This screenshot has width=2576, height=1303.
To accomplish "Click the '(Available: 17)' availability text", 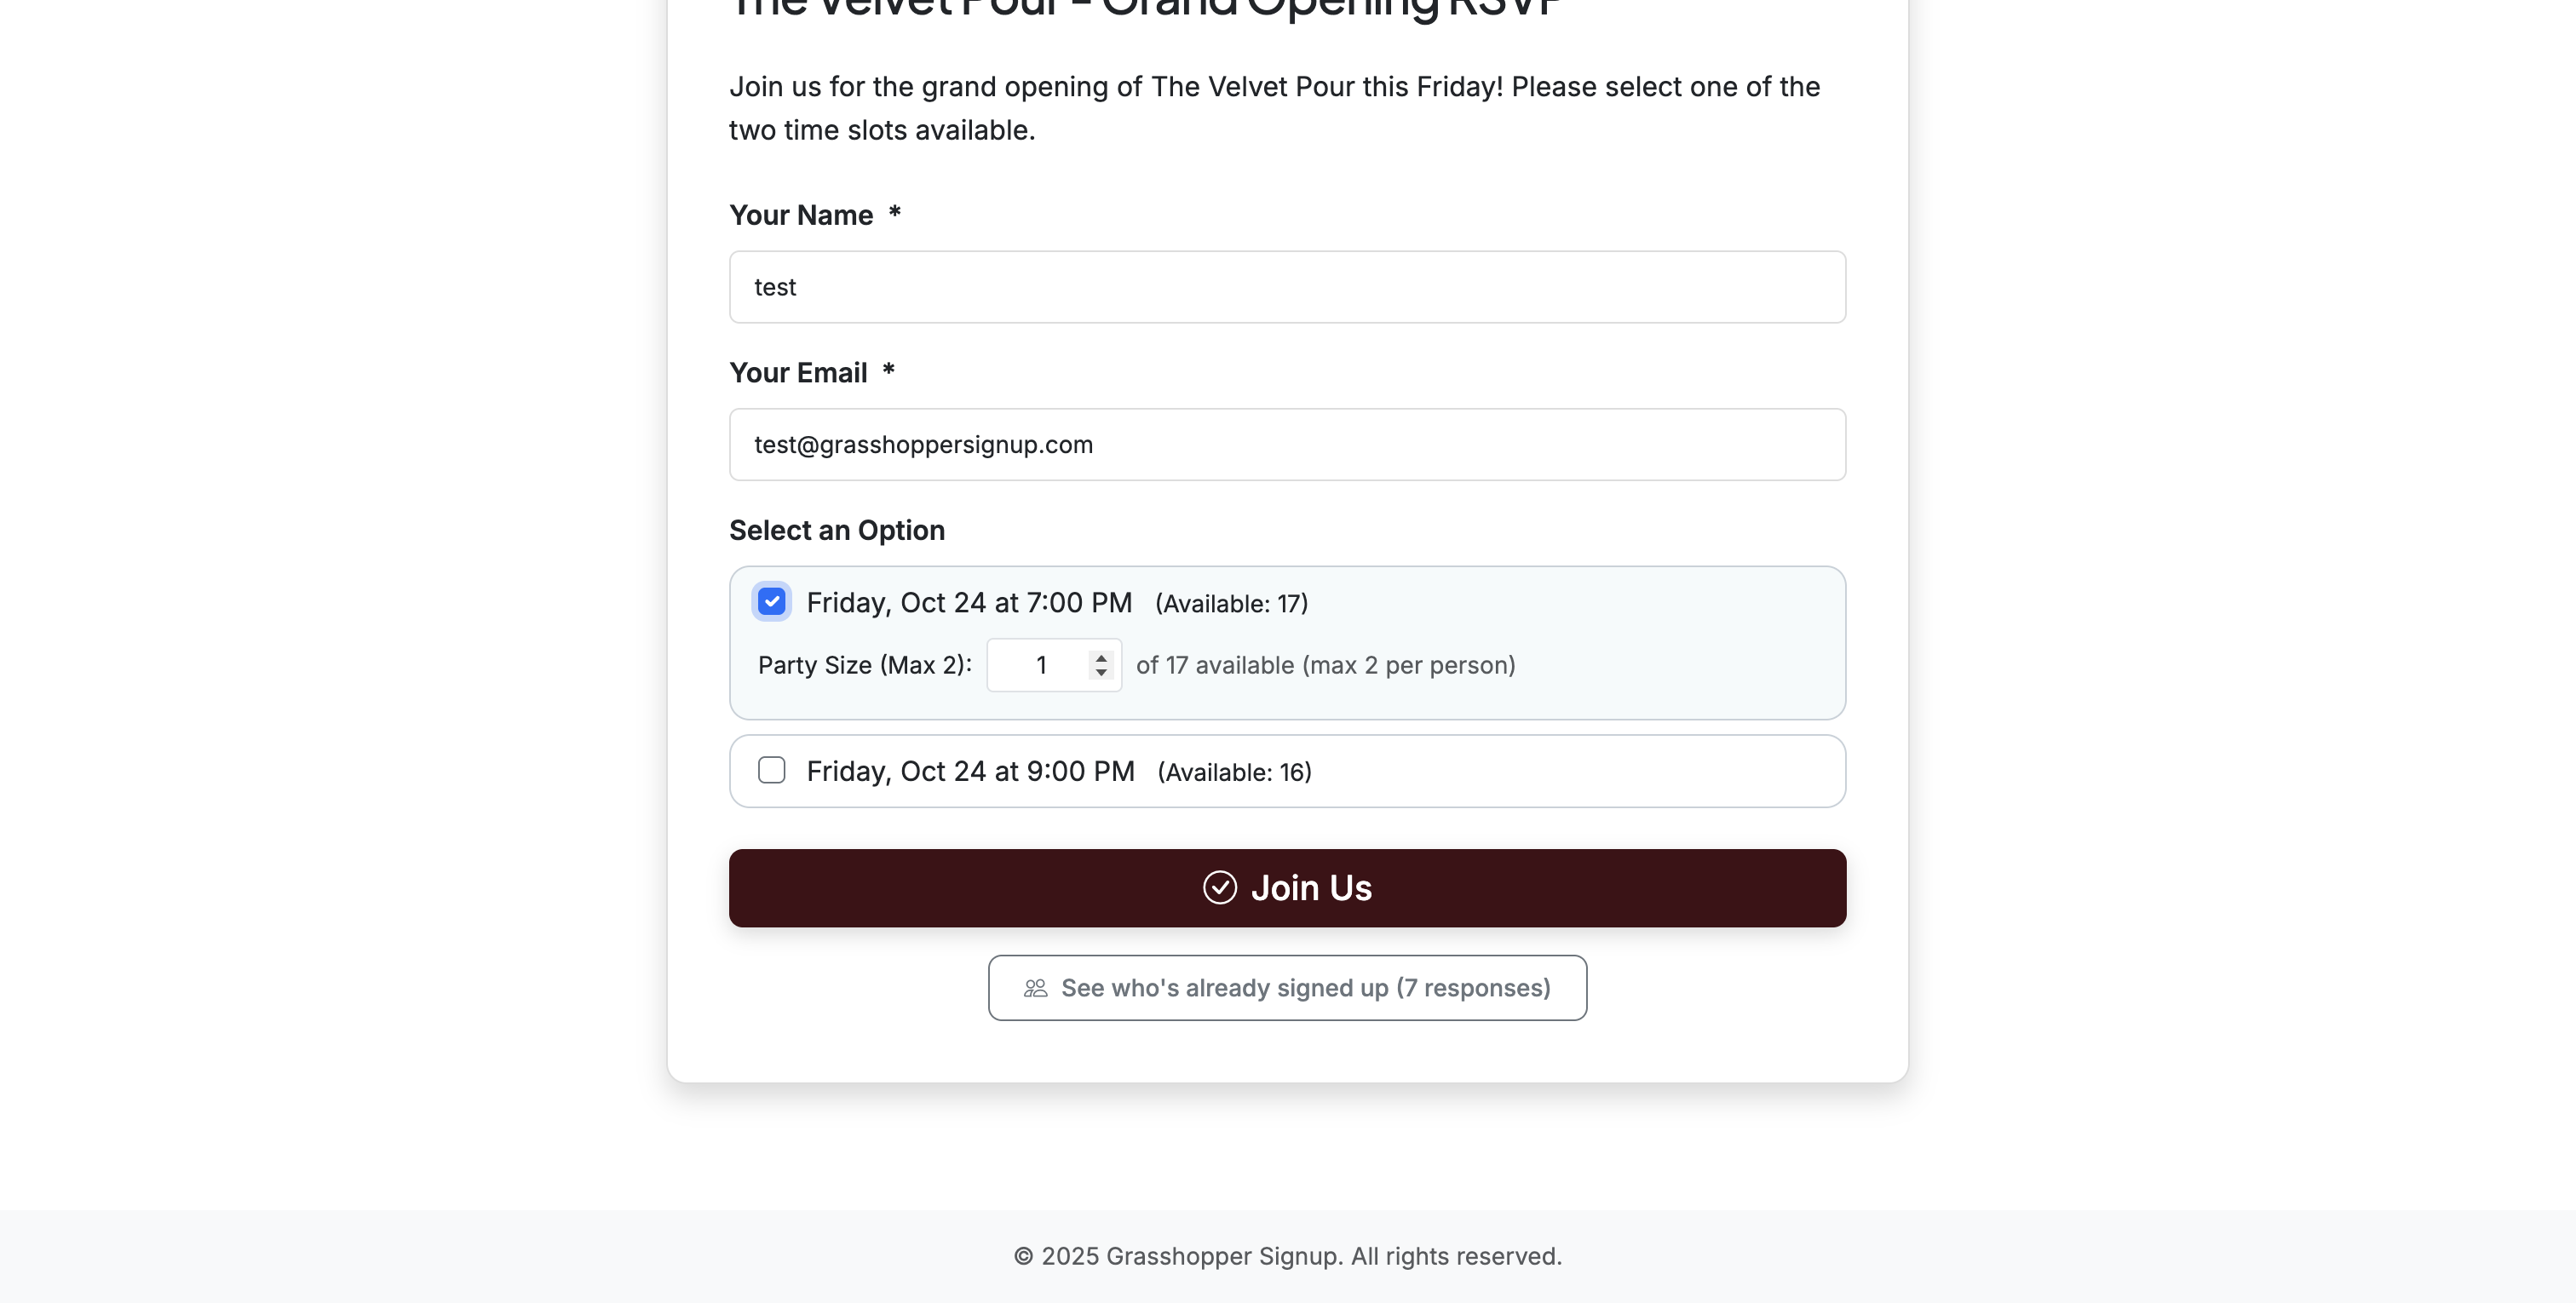I will [1231, 604].
